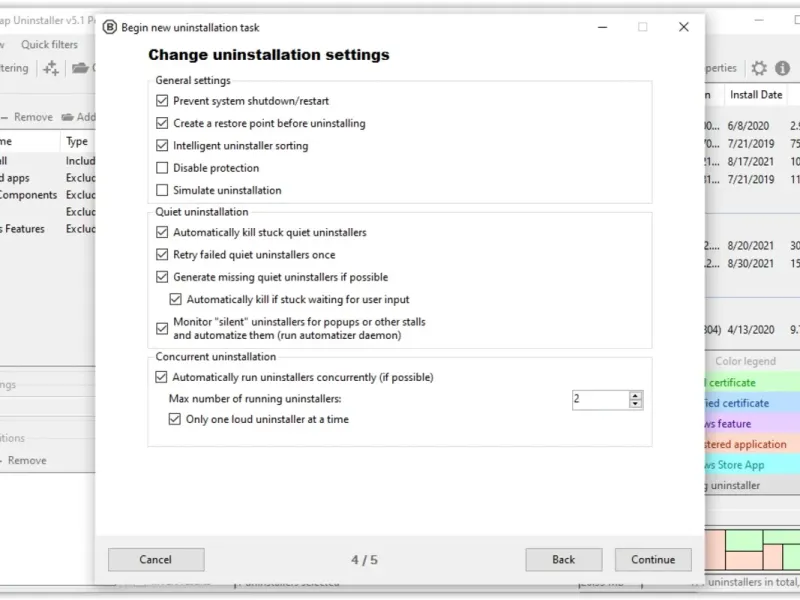The image size is (800, 600).
Task: Open the about info icon
Action: [x=782, y=68]
